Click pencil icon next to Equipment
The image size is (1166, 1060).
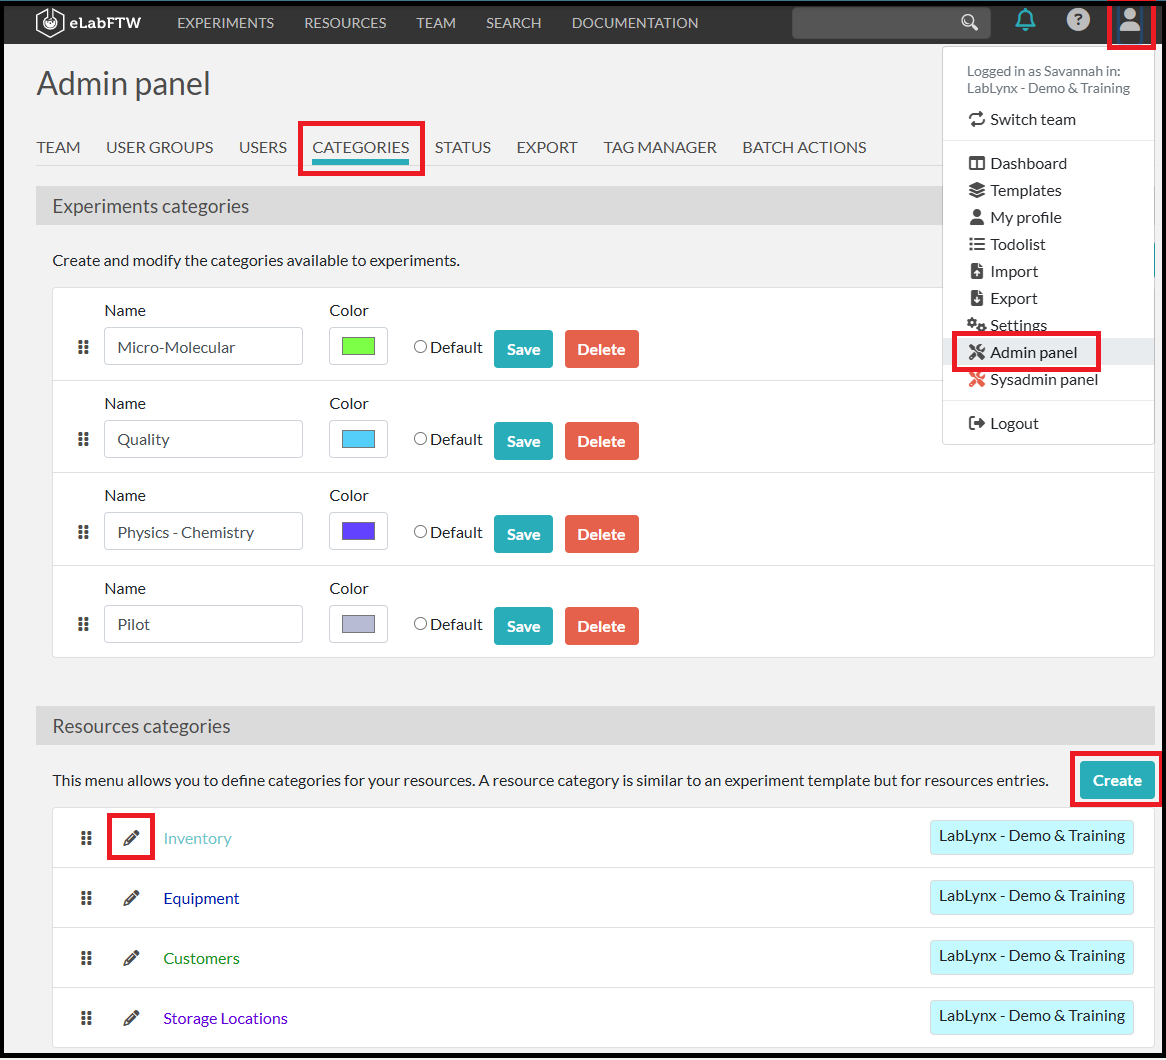click(131, 898)
